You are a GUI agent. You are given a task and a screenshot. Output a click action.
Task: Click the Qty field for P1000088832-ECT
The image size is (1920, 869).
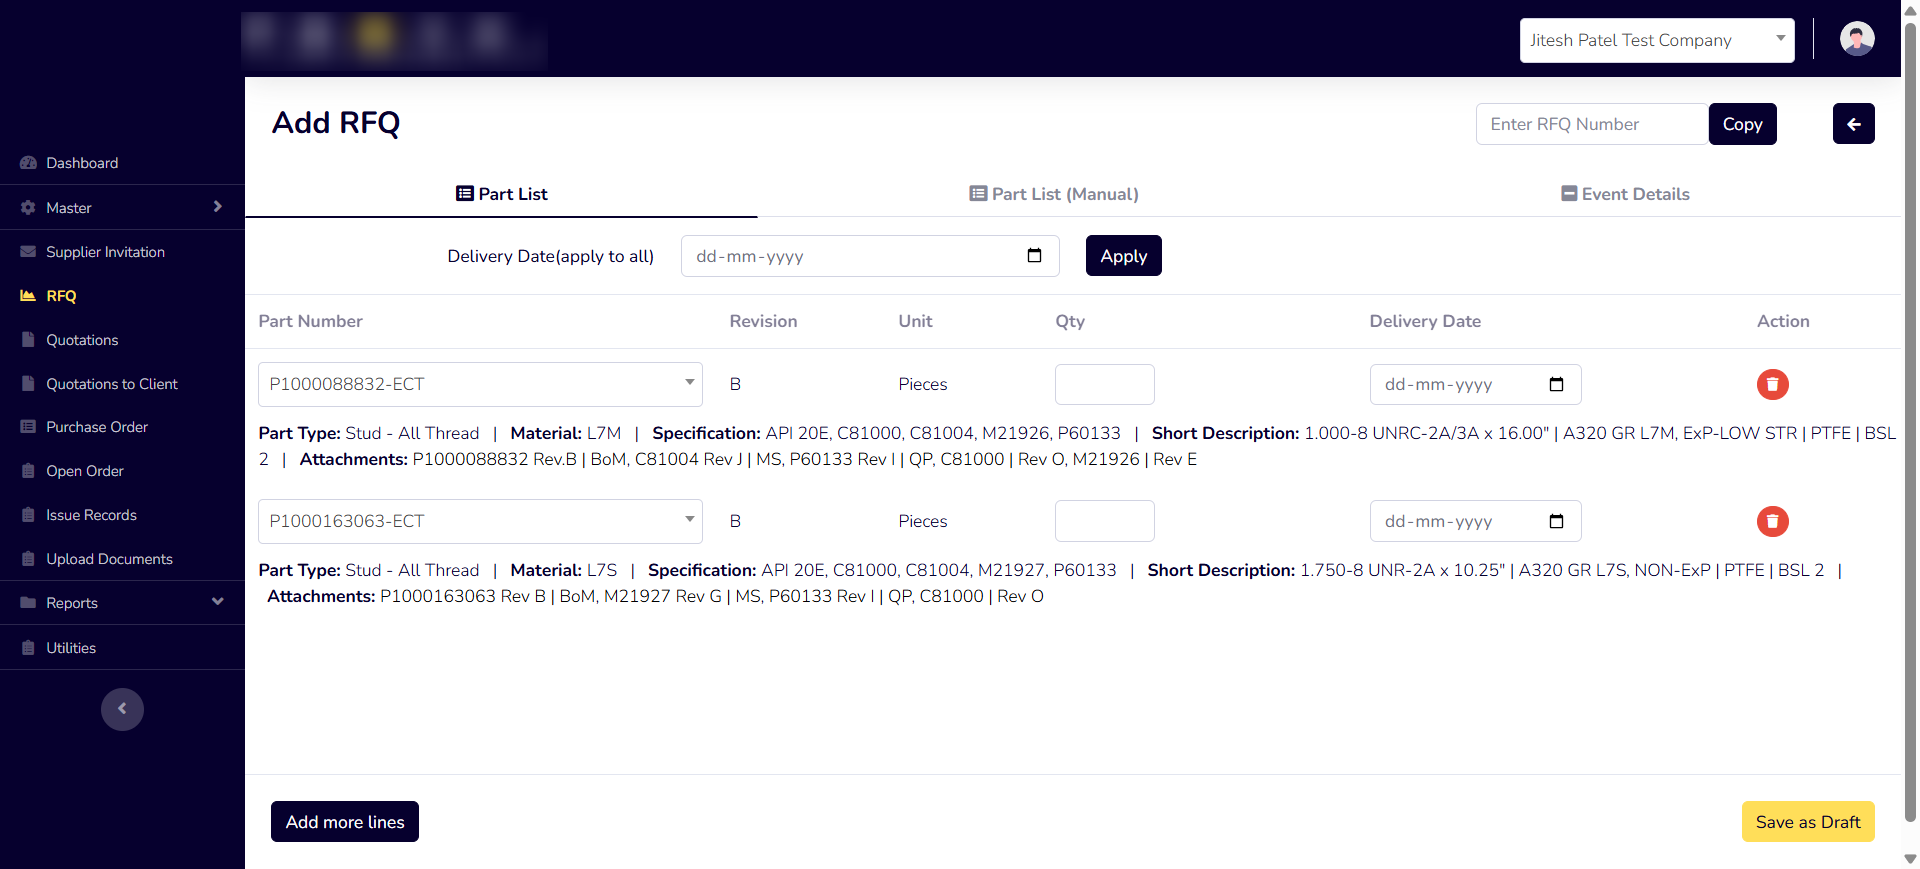tap(1105, 384)
